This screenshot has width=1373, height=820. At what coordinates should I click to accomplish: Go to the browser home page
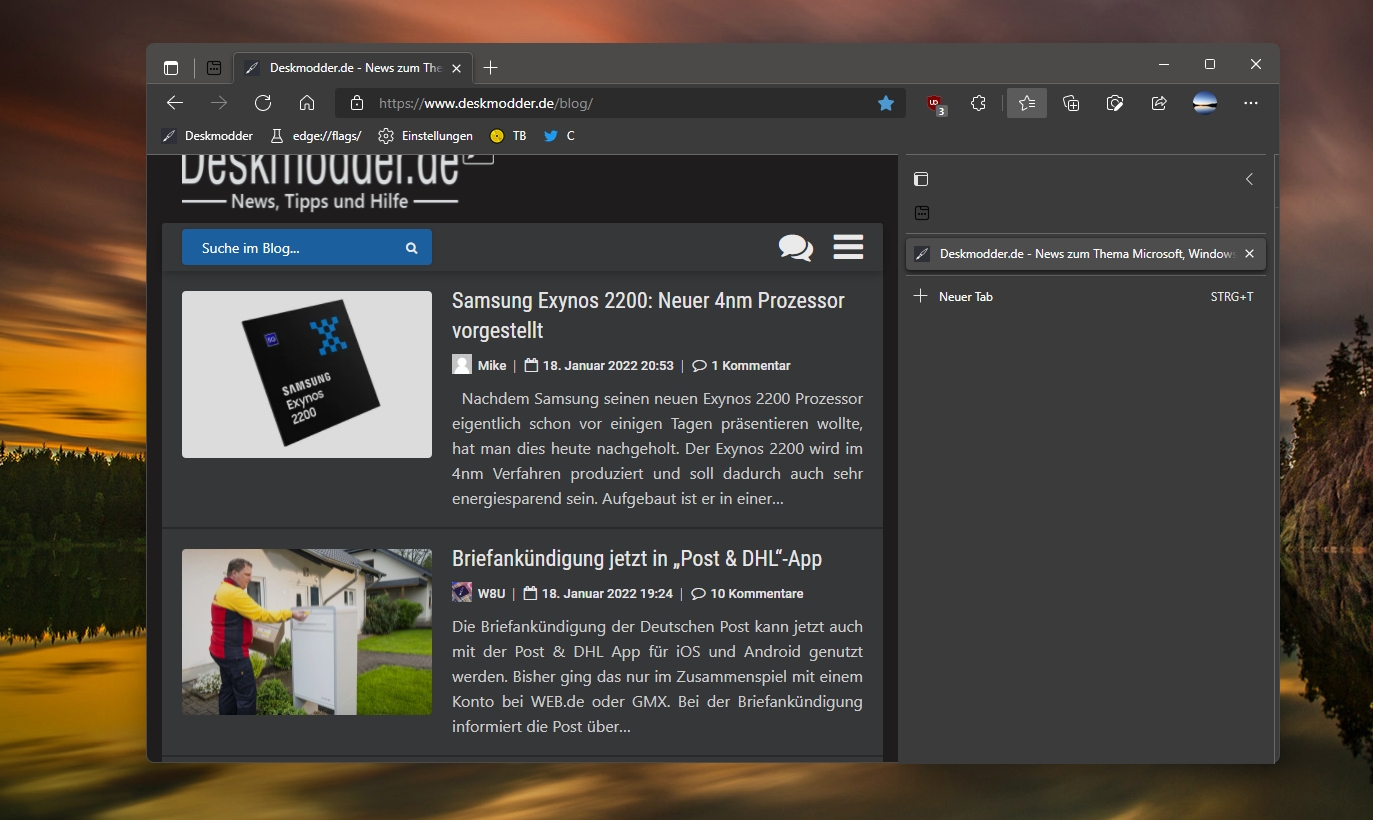307,103
